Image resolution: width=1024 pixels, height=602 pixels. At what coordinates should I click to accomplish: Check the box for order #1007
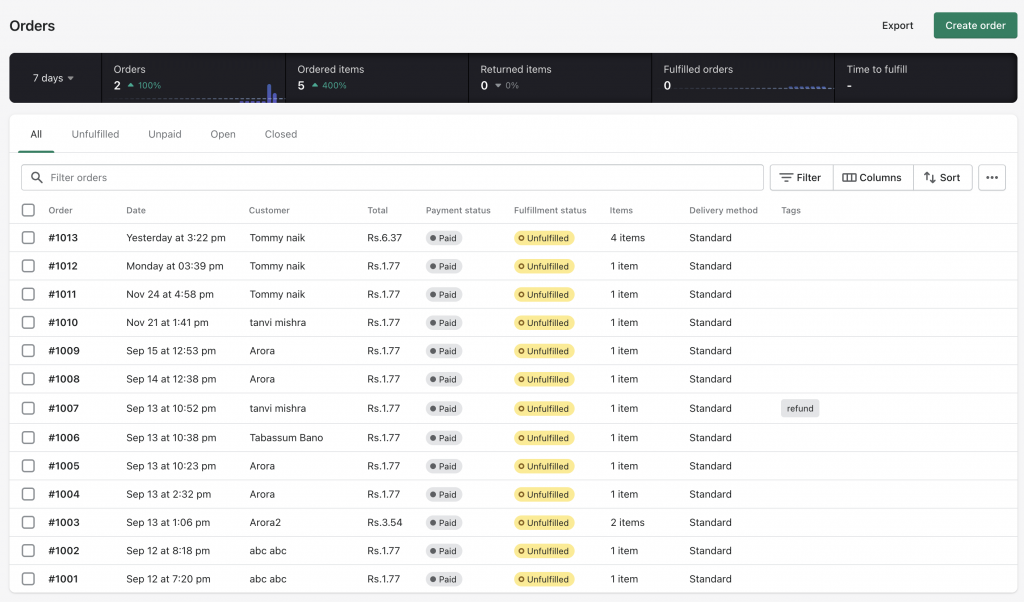[x=28, y=408]
